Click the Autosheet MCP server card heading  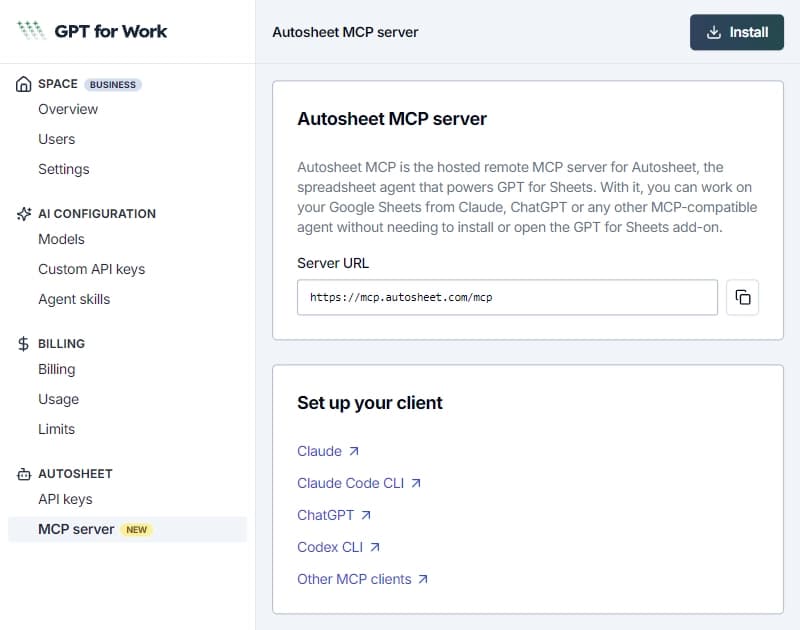[392, 119]
